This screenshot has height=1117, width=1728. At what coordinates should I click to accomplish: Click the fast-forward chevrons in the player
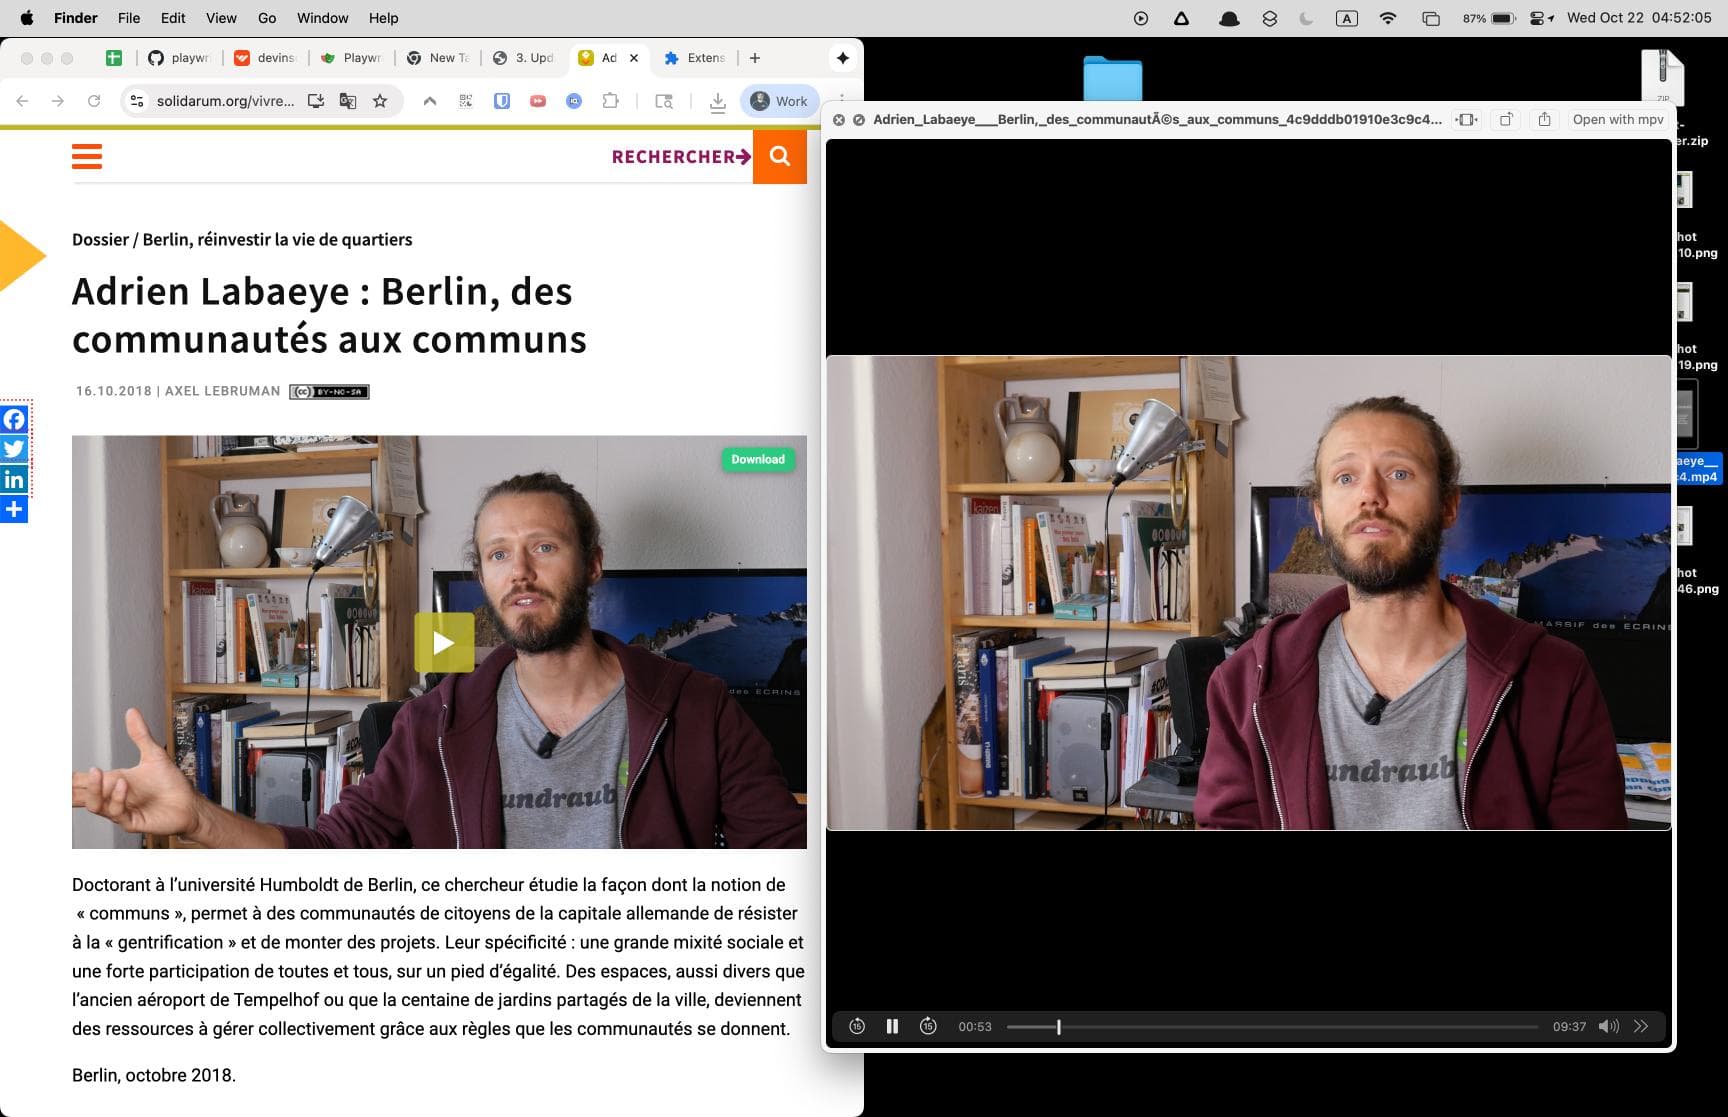pos(1641,1026)
